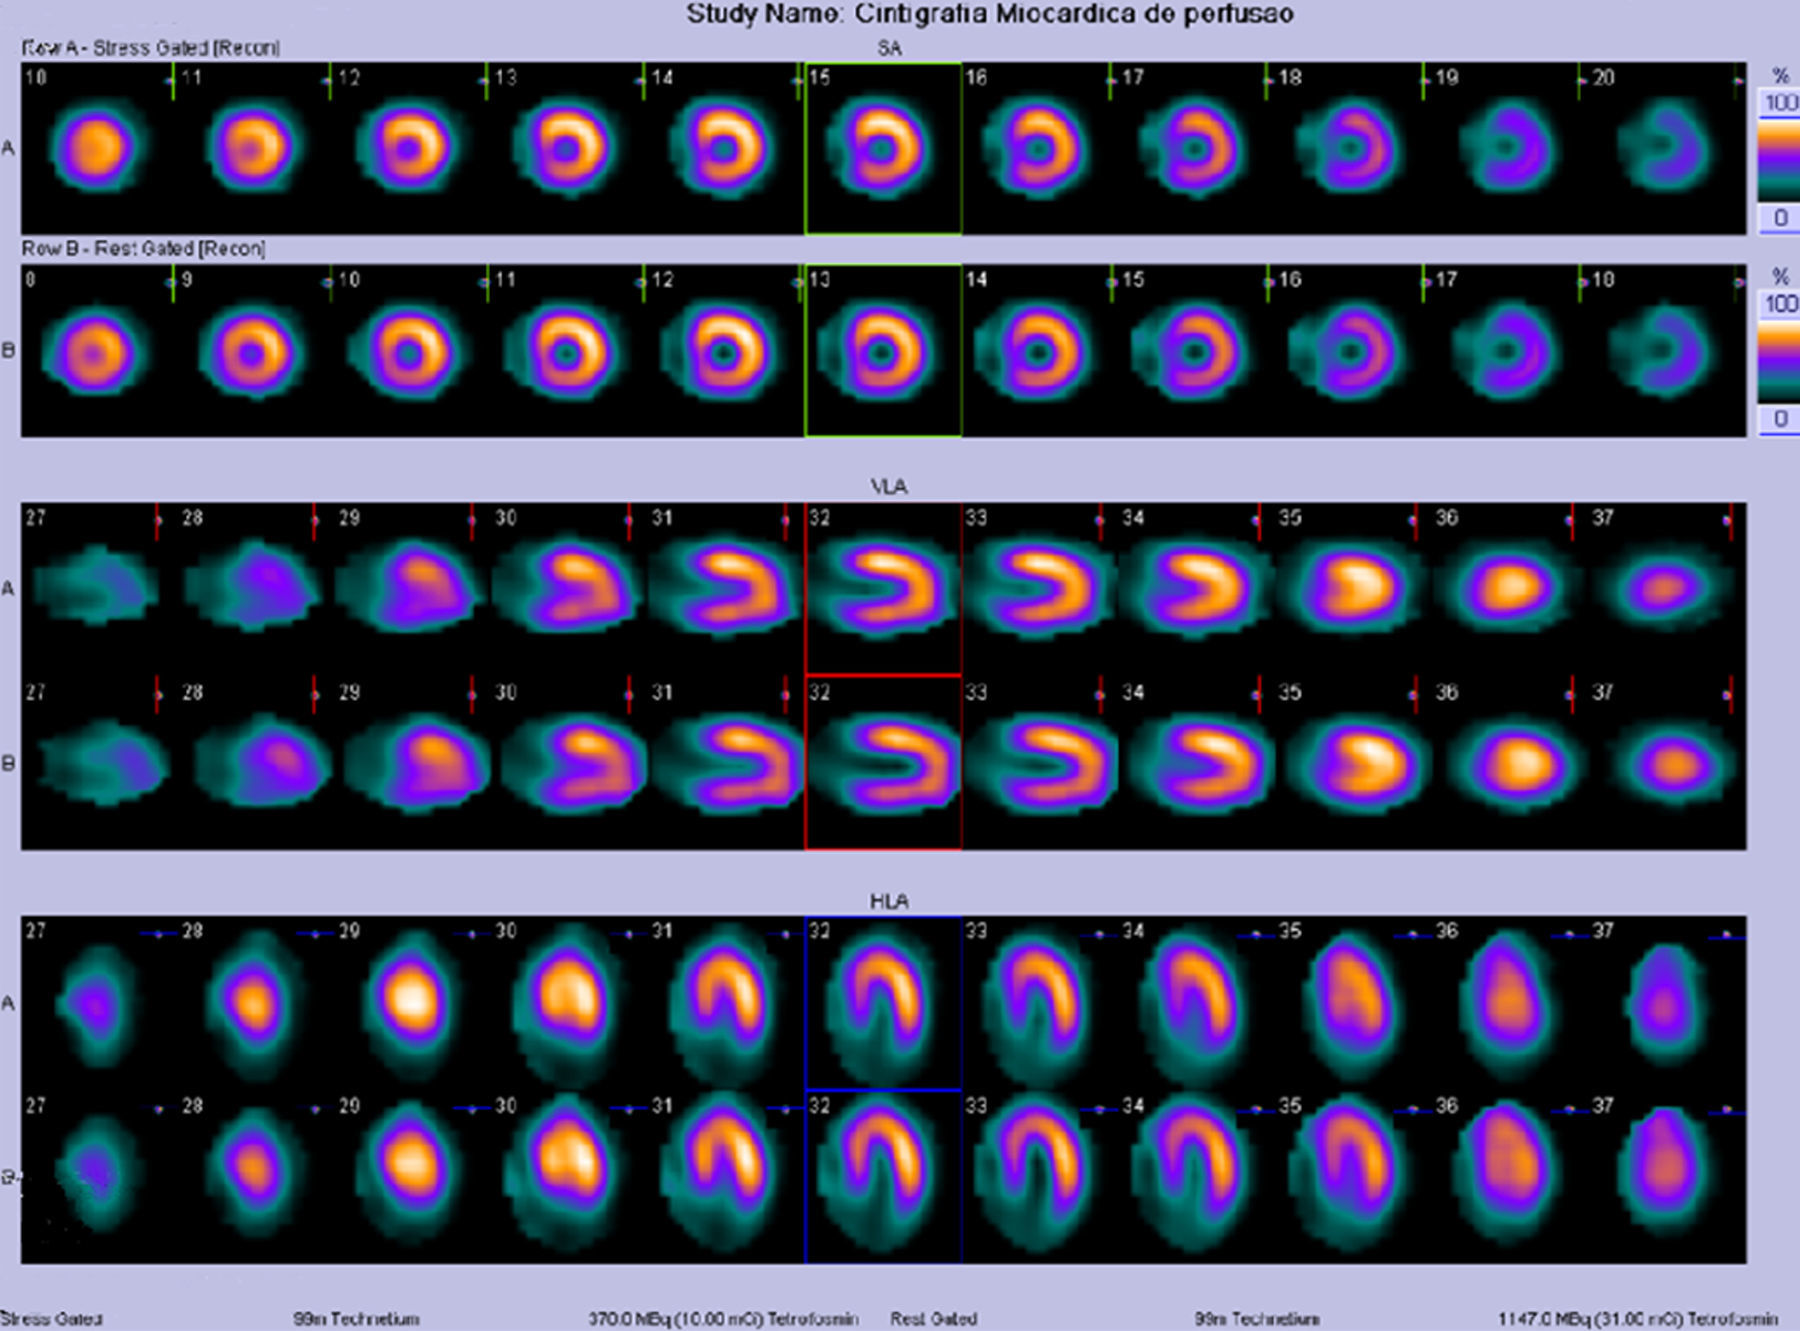Select rest SA slice 17 image
This screenshot has height=1331, width=1800.
coord(1507,351)
